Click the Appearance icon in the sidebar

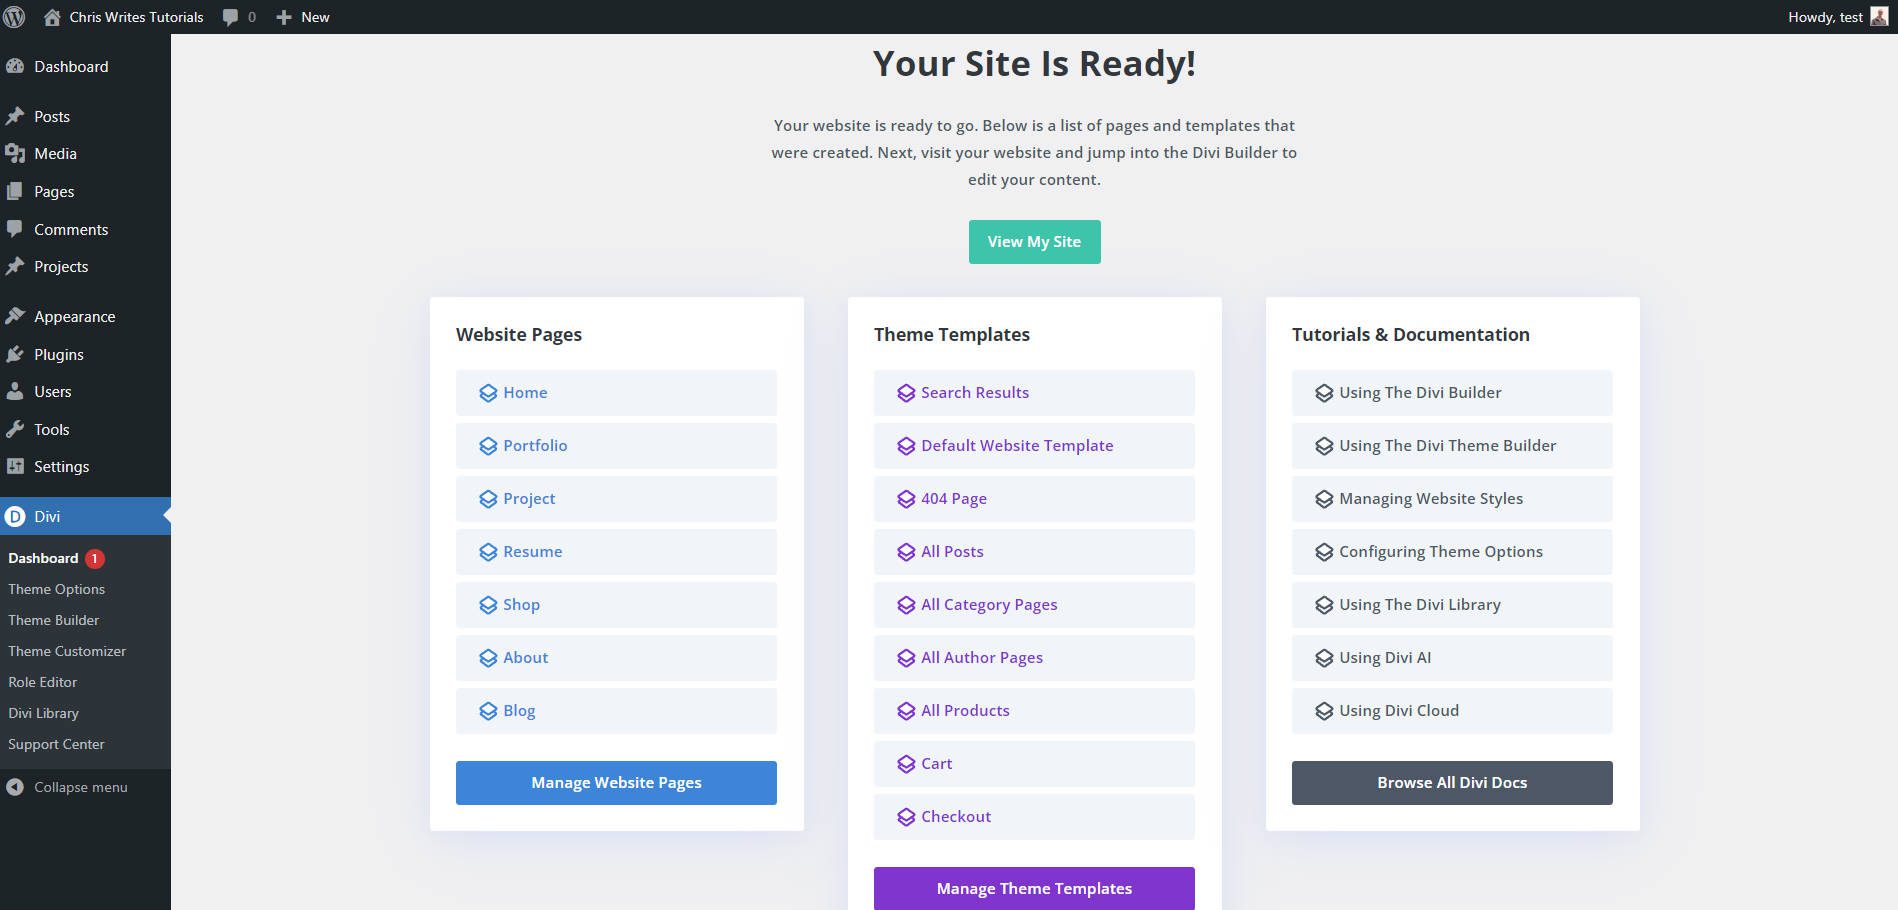click(x=15, y=315)
